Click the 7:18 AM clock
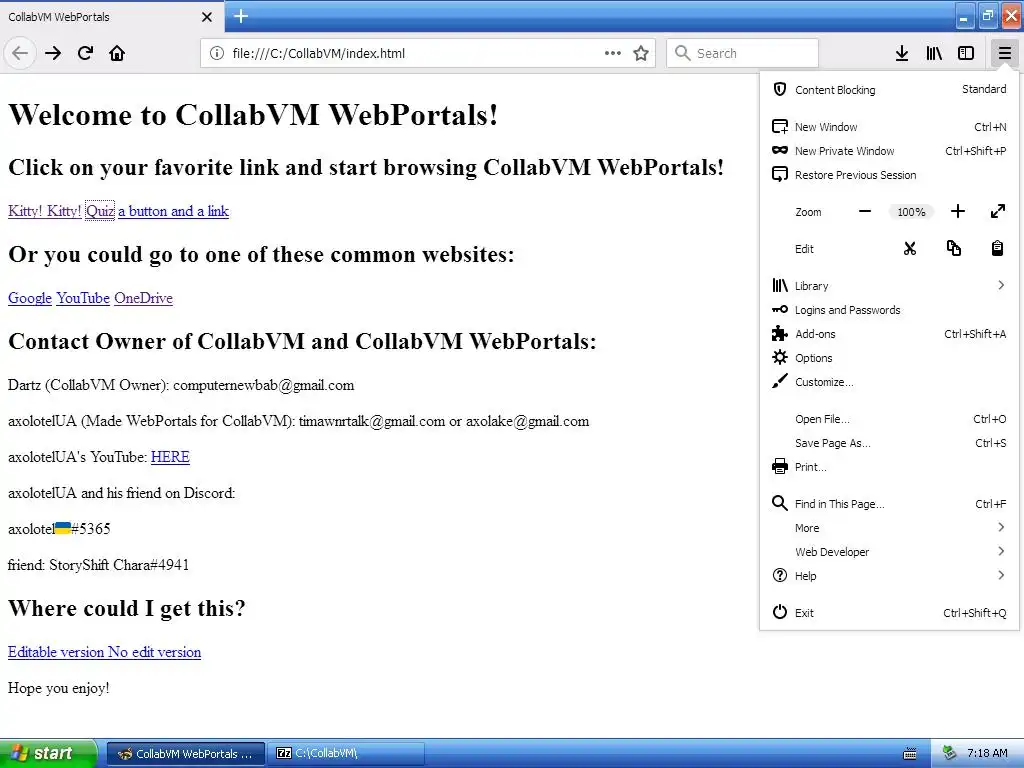 coord(987,753)
